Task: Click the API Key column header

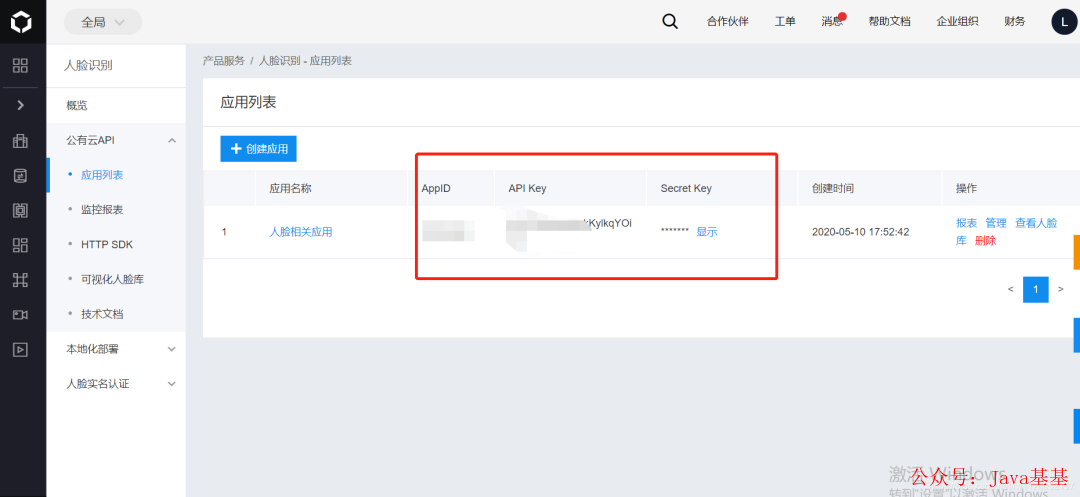Action: [x=527, y=188]
